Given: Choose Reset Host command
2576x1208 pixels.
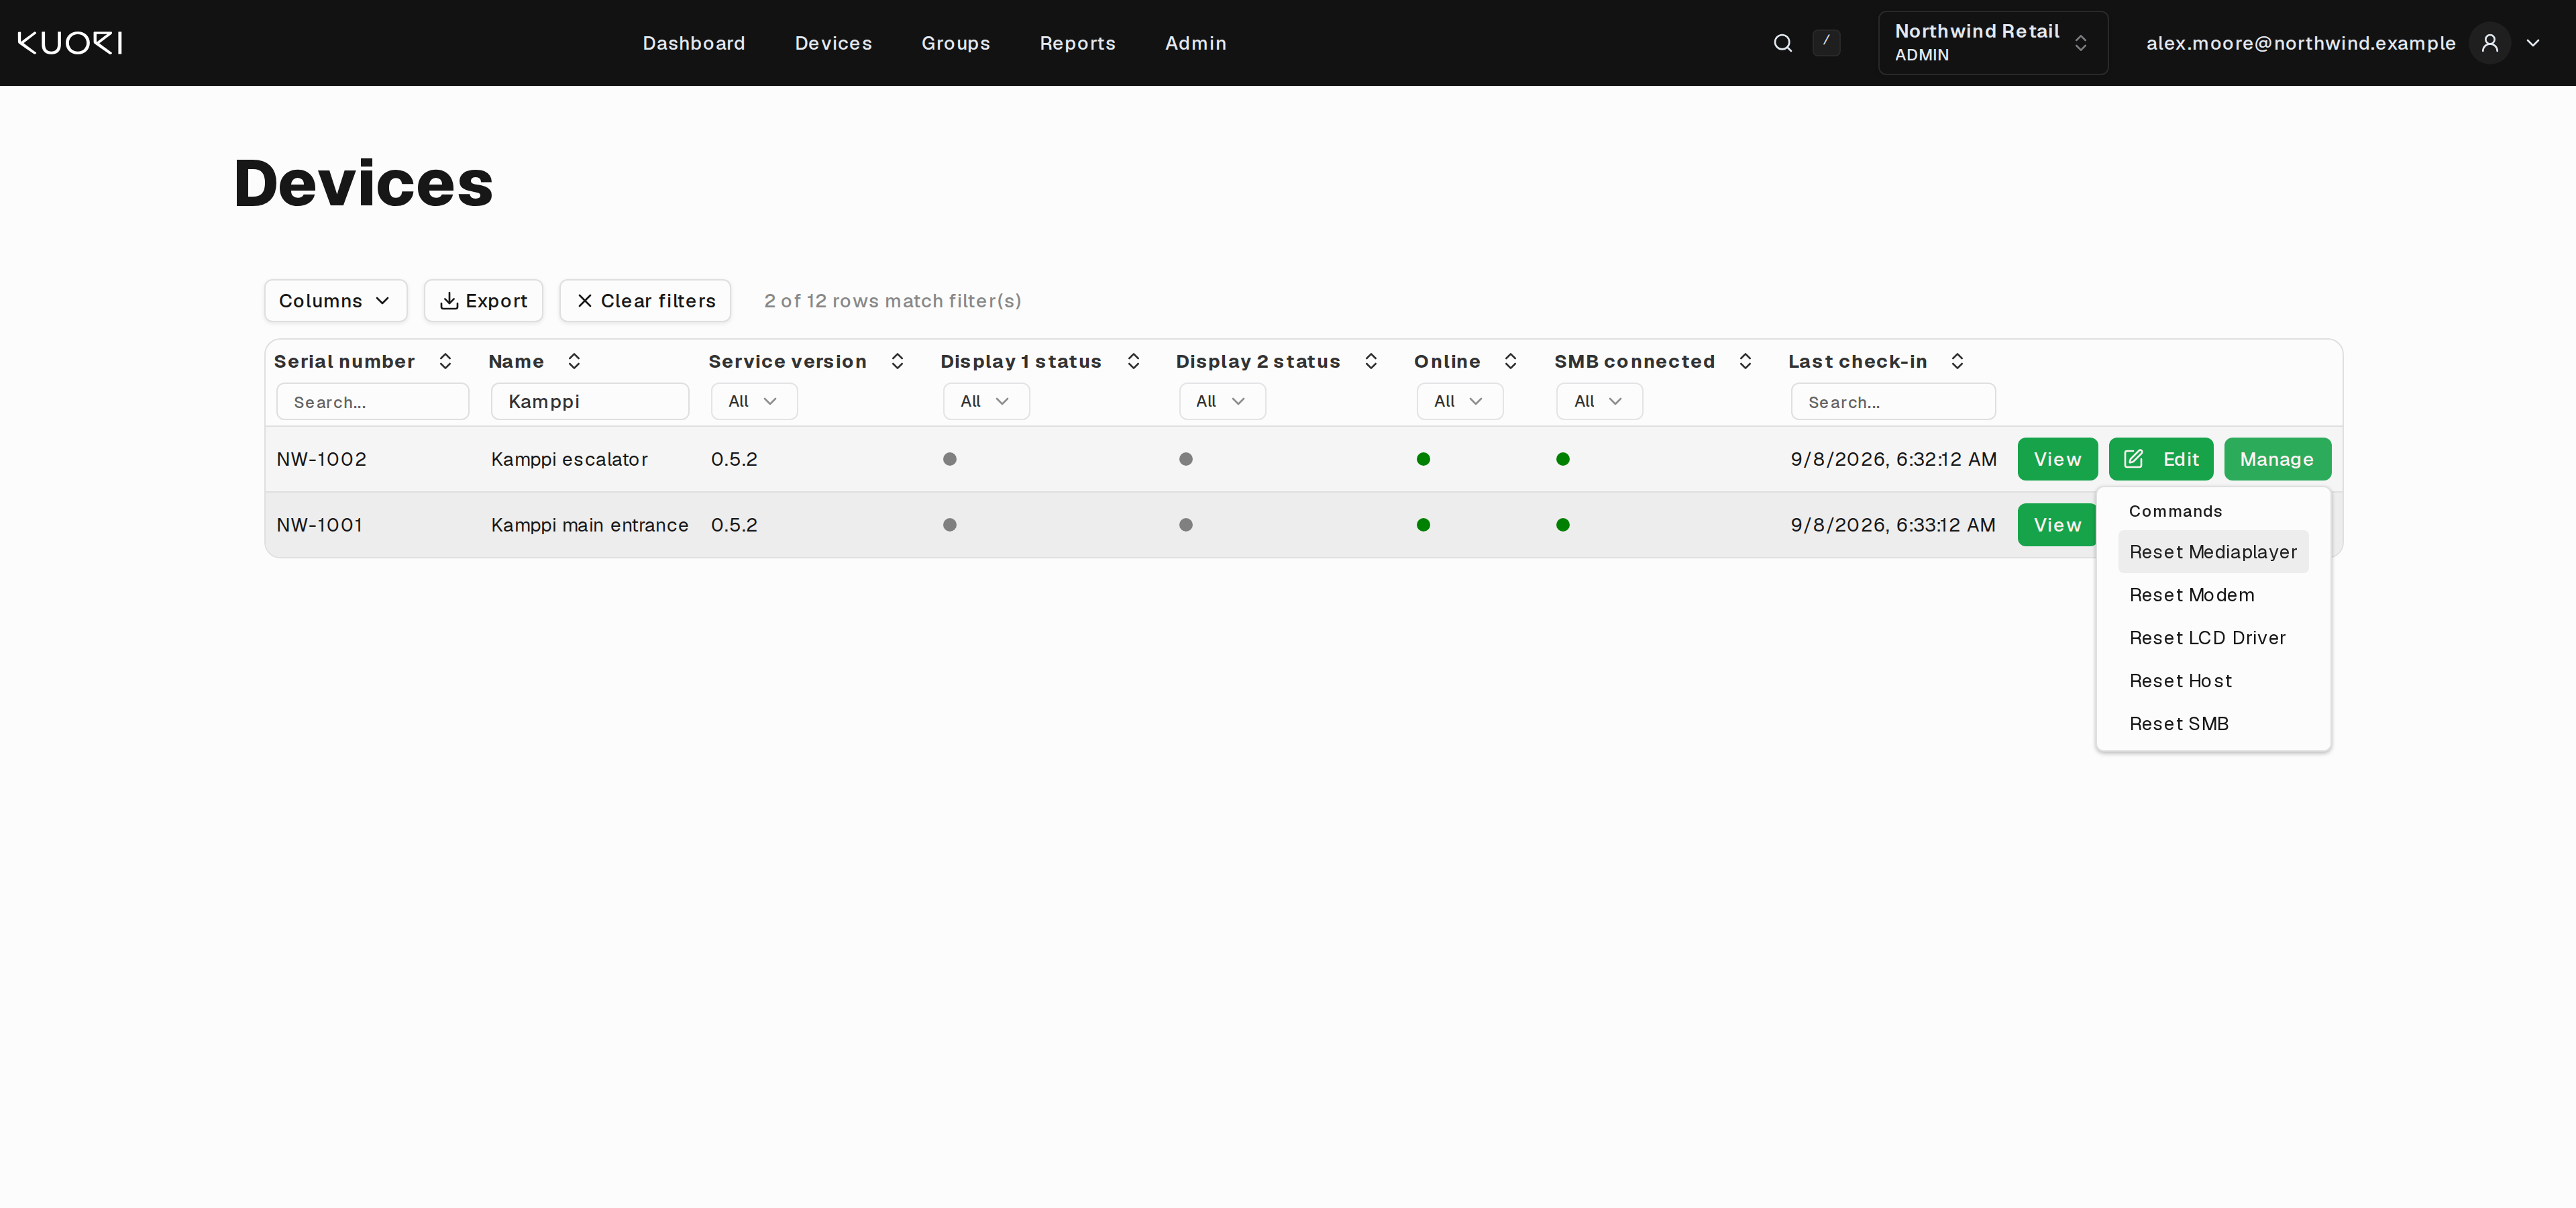Looking at the screenshot, I should [2213, 681].
